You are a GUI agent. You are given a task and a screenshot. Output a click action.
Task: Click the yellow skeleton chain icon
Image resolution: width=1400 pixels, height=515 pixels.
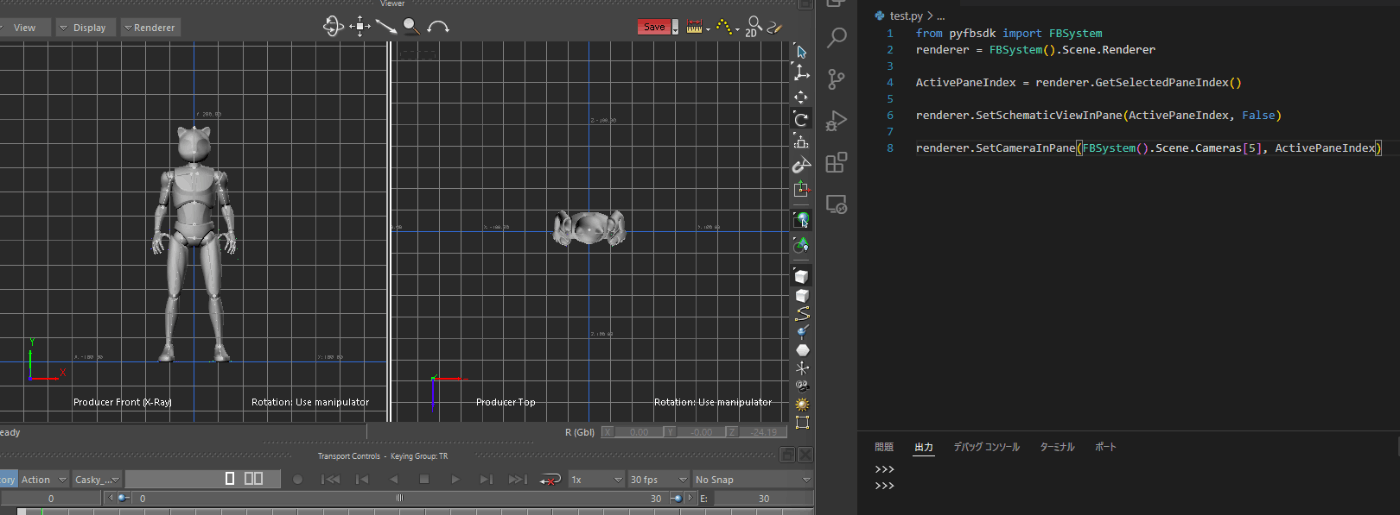point(801,314)
